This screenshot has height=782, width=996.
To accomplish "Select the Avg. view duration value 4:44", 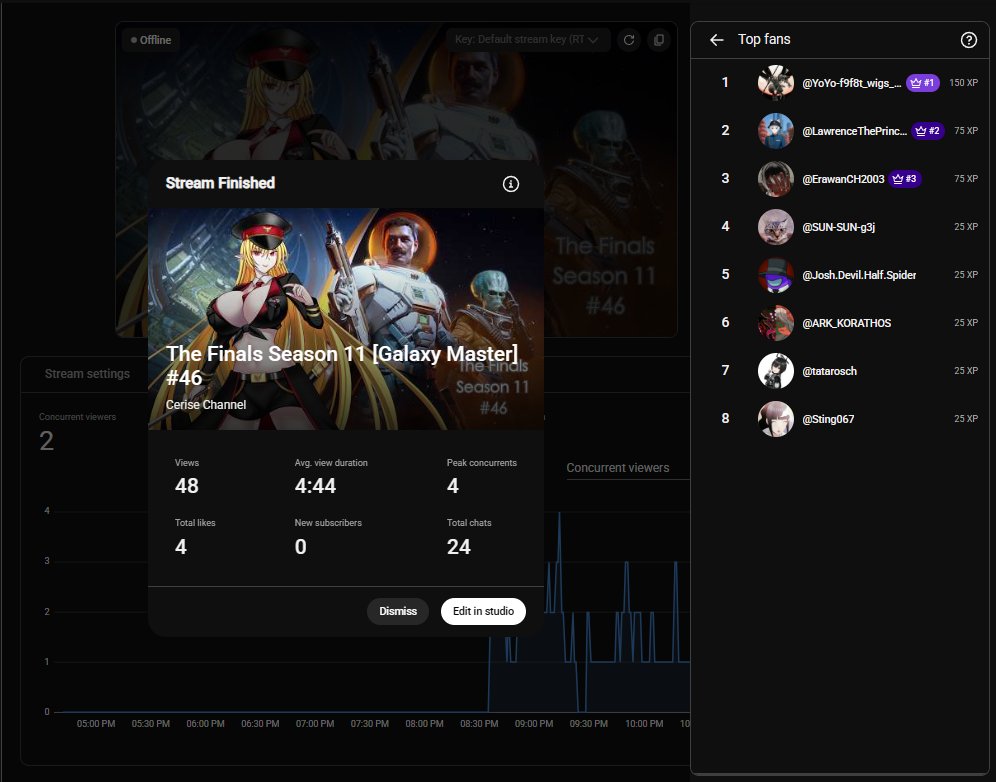I will pyautogui.click(x=315, y=486).
